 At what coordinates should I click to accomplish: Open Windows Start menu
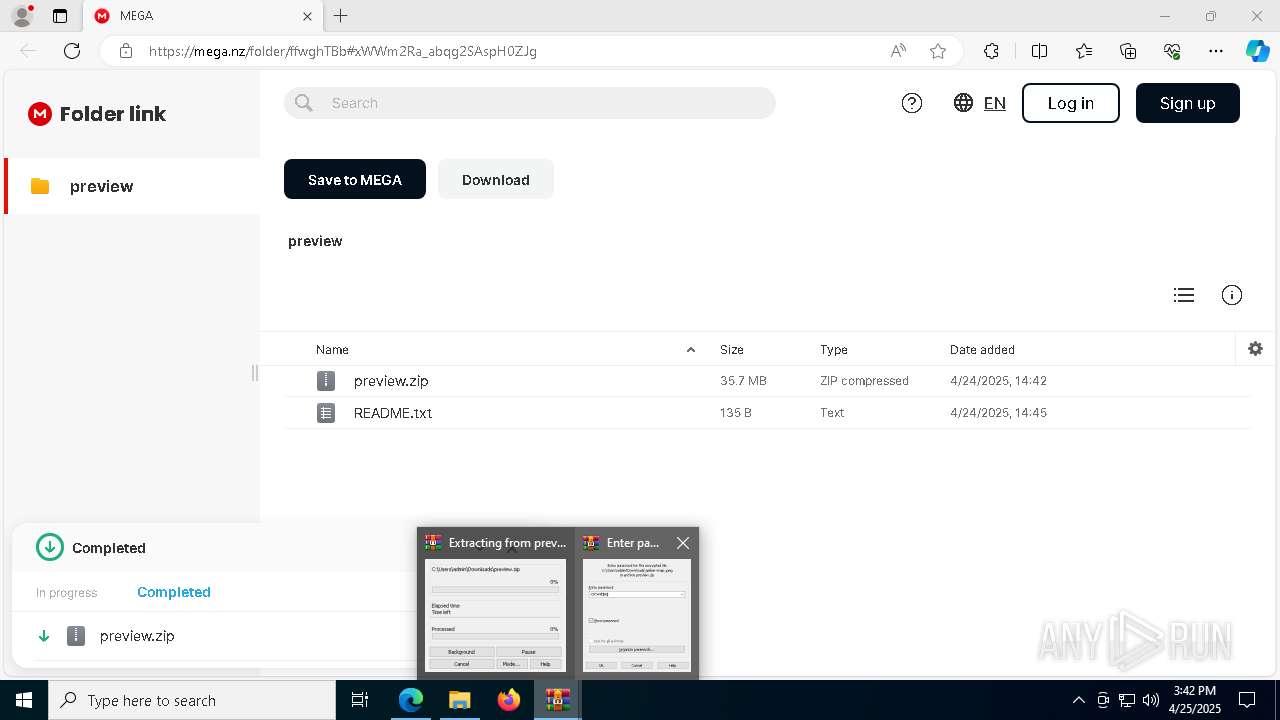(x=24, y=700)
